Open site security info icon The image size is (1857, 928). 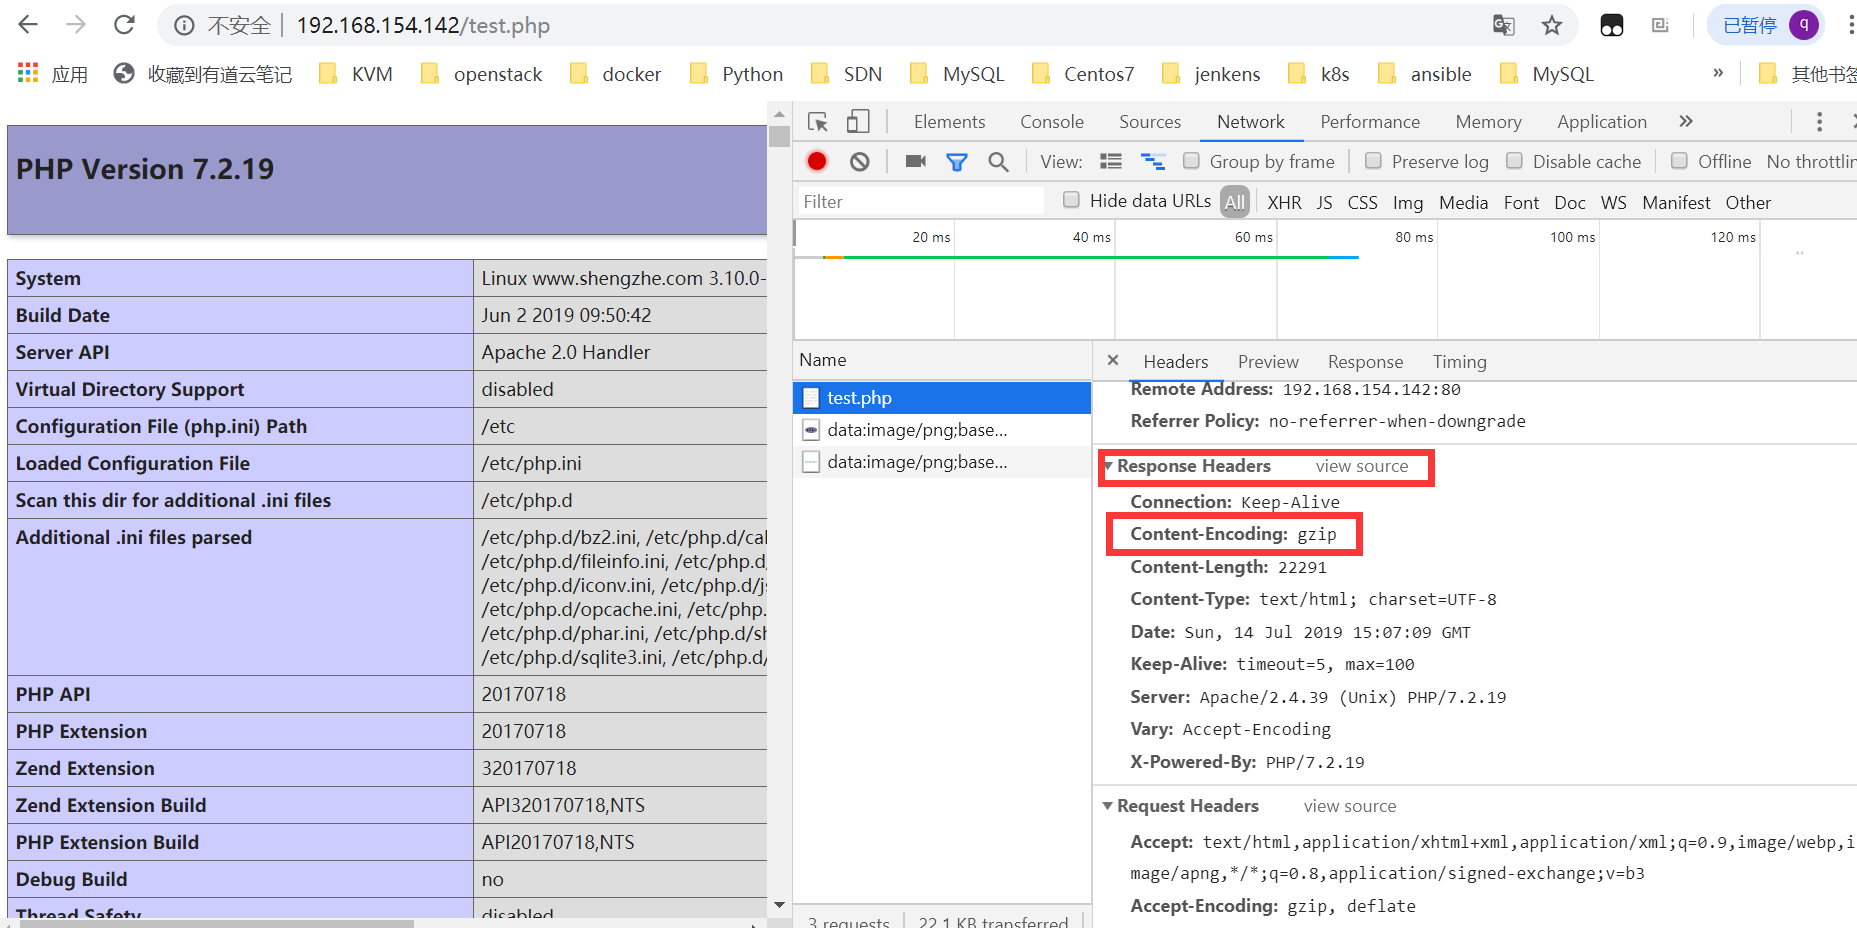coord(184,26)
